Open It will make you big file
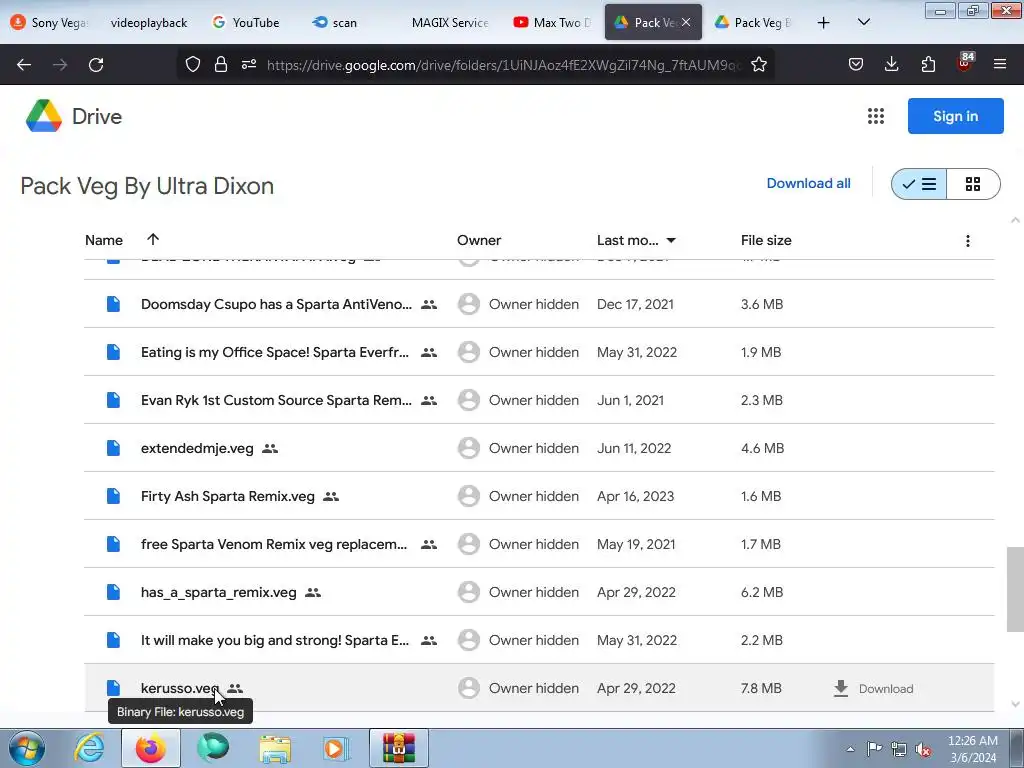Image resolution: width=1024 pixels, height=768 pixels. pos(275,641)
